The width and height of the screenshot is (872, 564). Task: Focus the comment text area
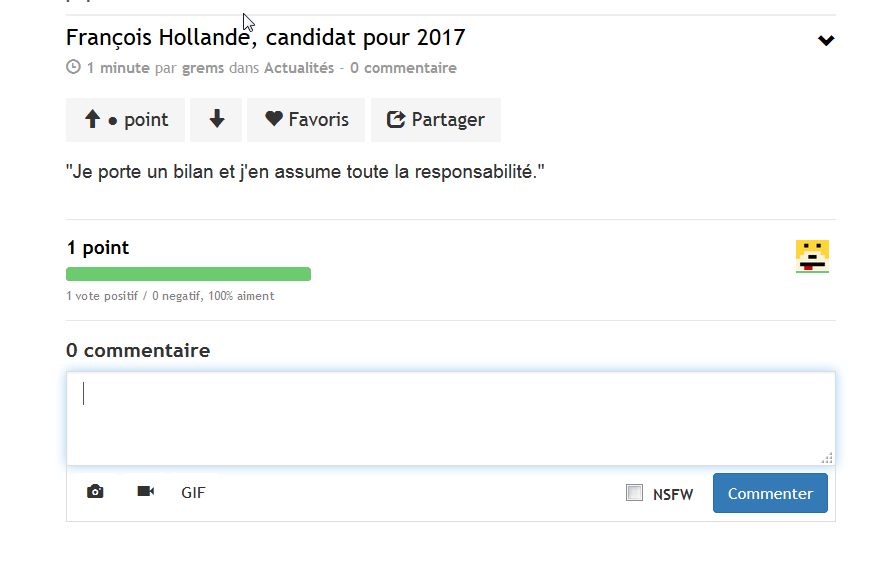(450, 418)
